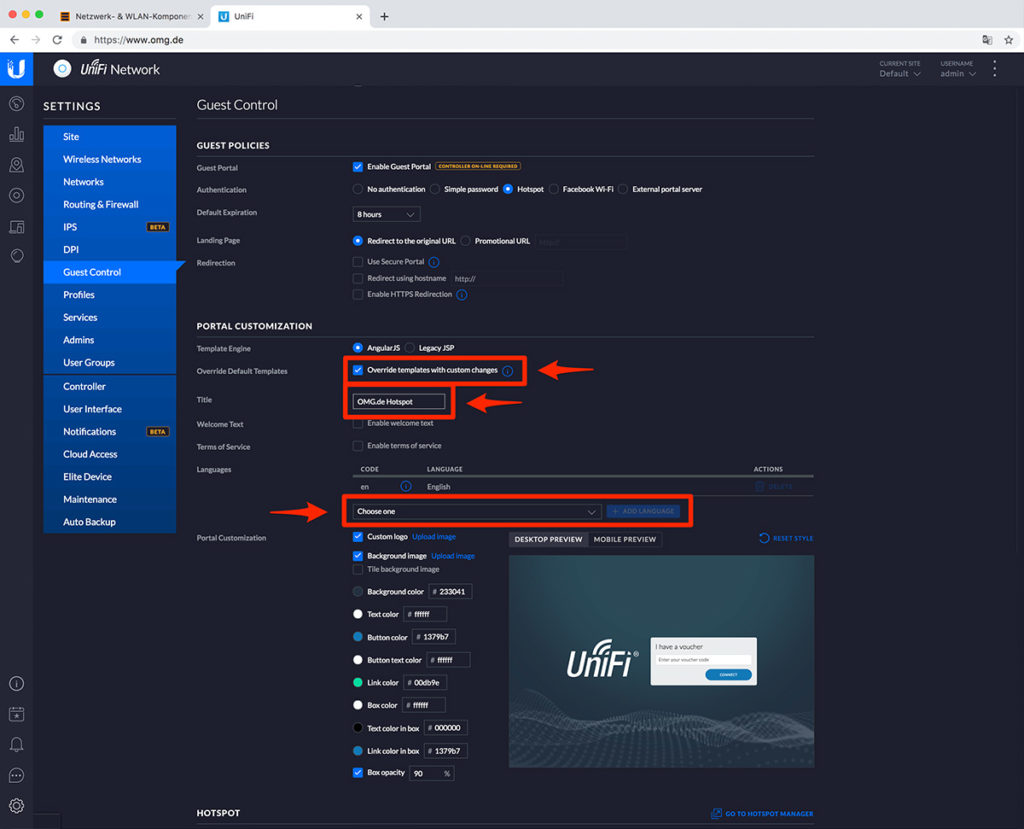Viewport: 1024px width, 829px height.
Task: Click the Add Language button
Action: pos(643,511)
